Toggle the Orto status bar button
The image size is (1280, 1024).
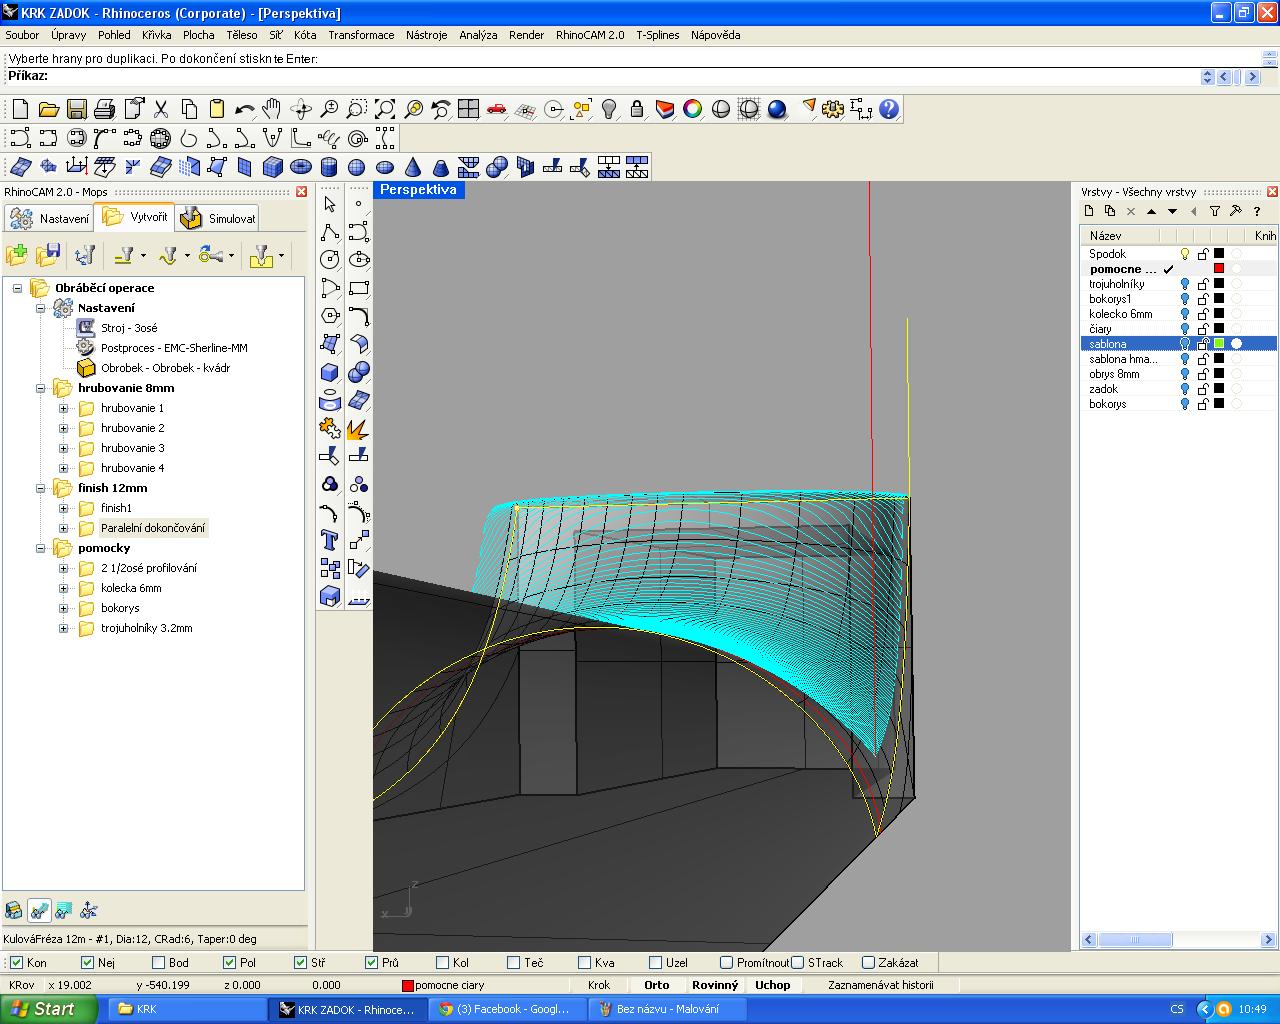(656, 985)
